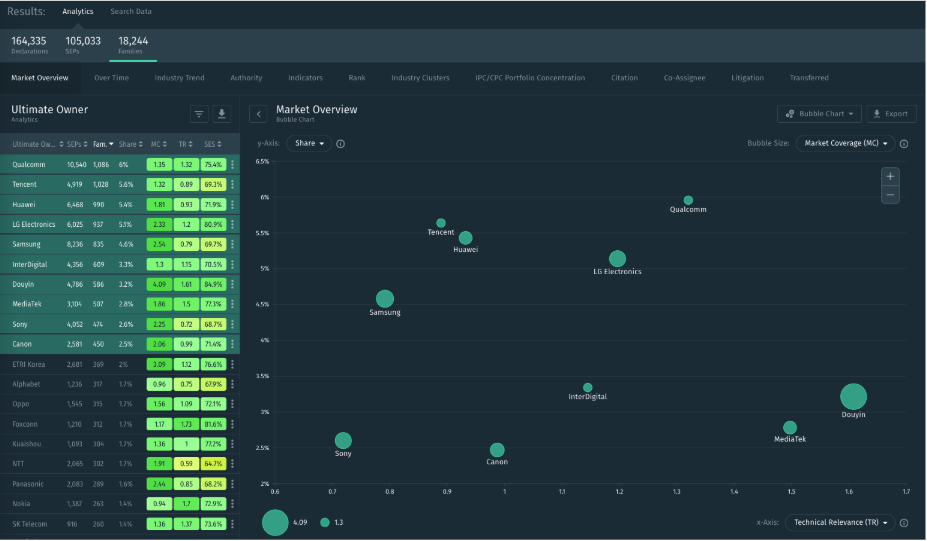Screen dimensions: 927x541
Task: Show info for the Bubble Size selector
Action: (904, 144)
